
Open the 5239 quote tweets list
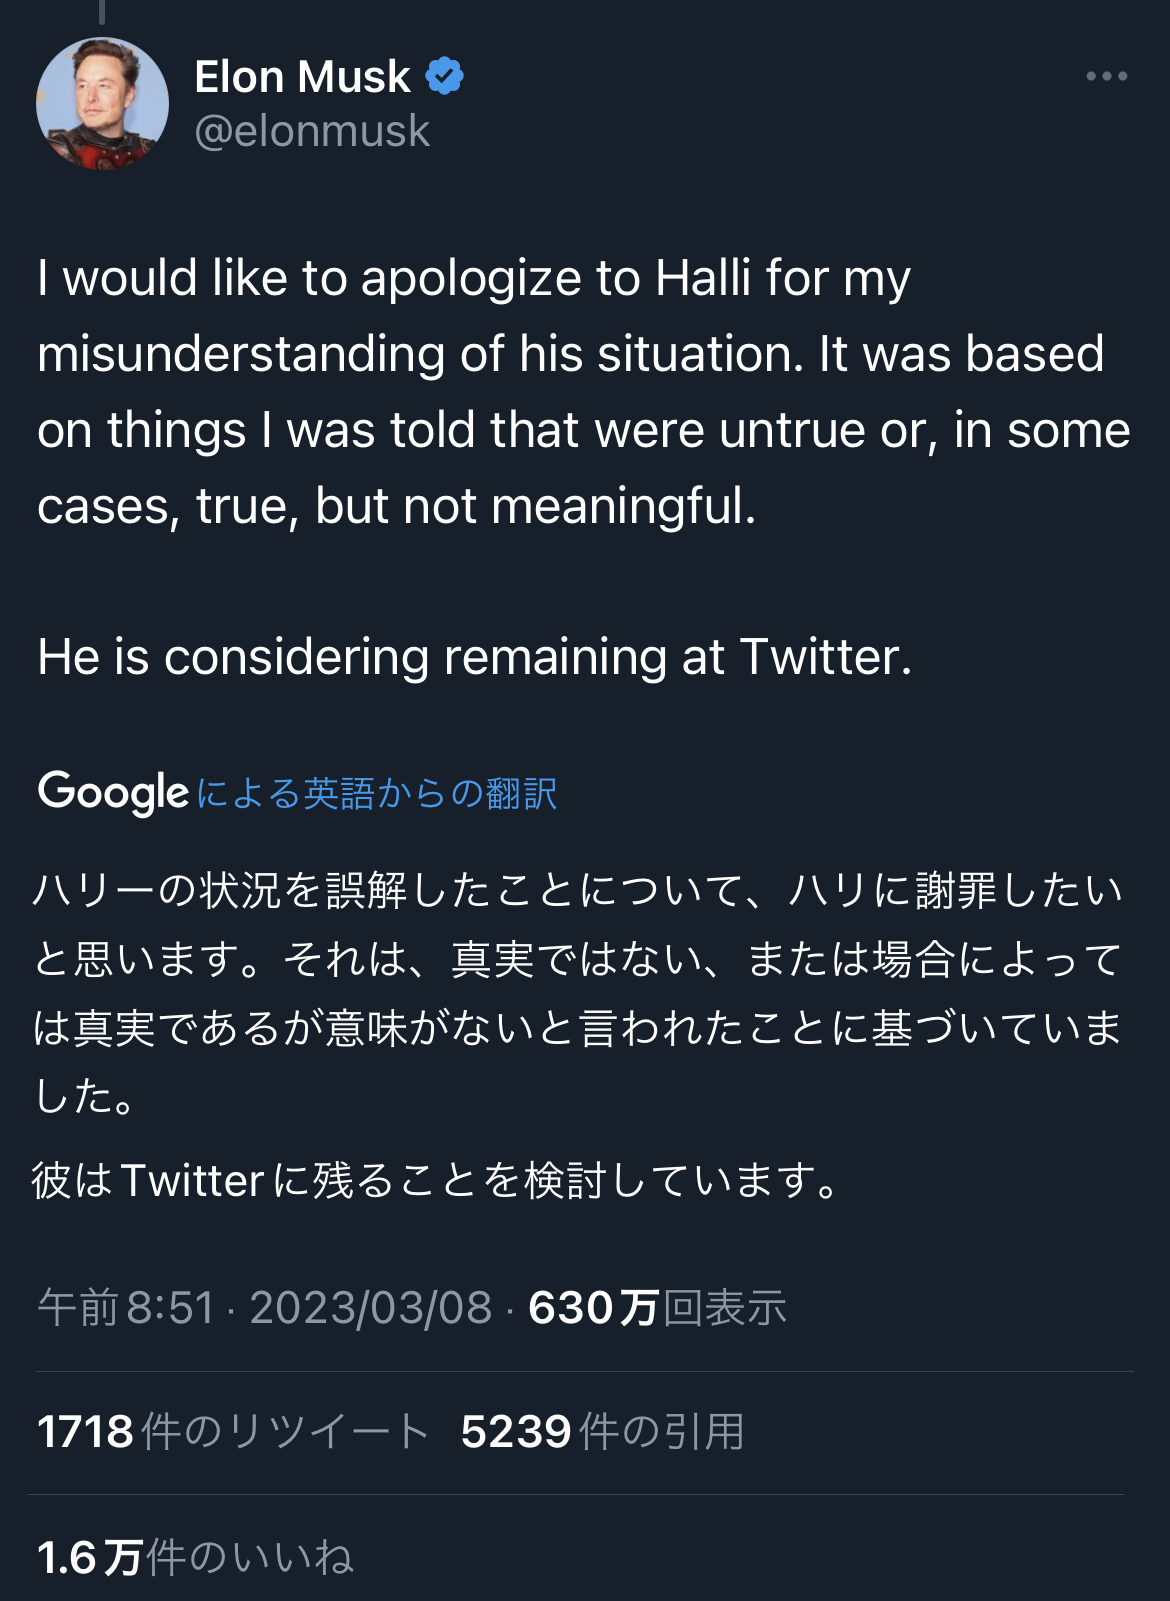tap(603, 1431)
